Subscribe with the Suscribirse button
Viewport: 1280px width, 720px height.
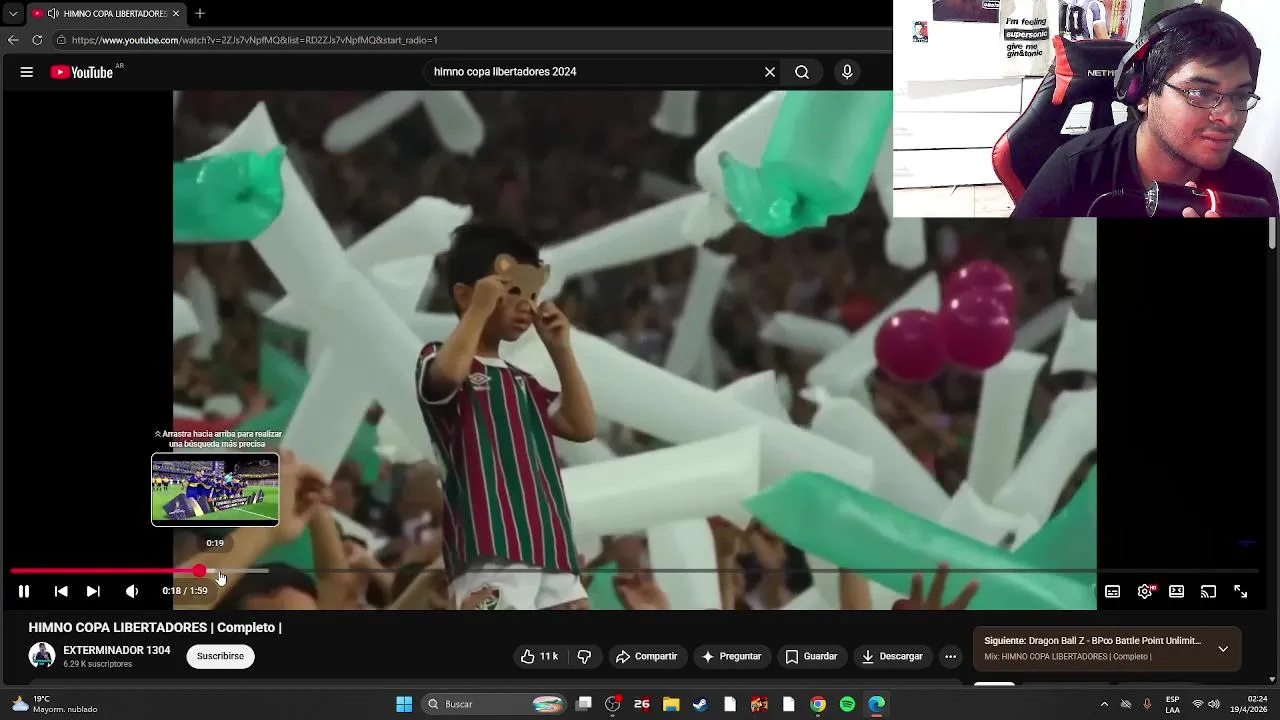[220, 656]
